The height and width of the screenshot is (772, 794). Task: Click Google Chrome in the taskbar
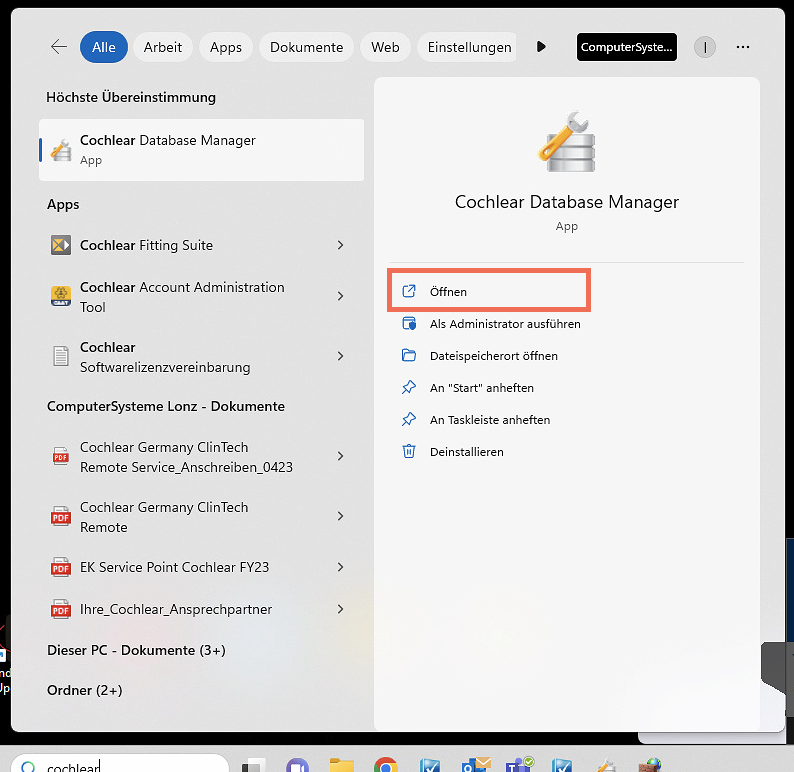pos(386,766)
